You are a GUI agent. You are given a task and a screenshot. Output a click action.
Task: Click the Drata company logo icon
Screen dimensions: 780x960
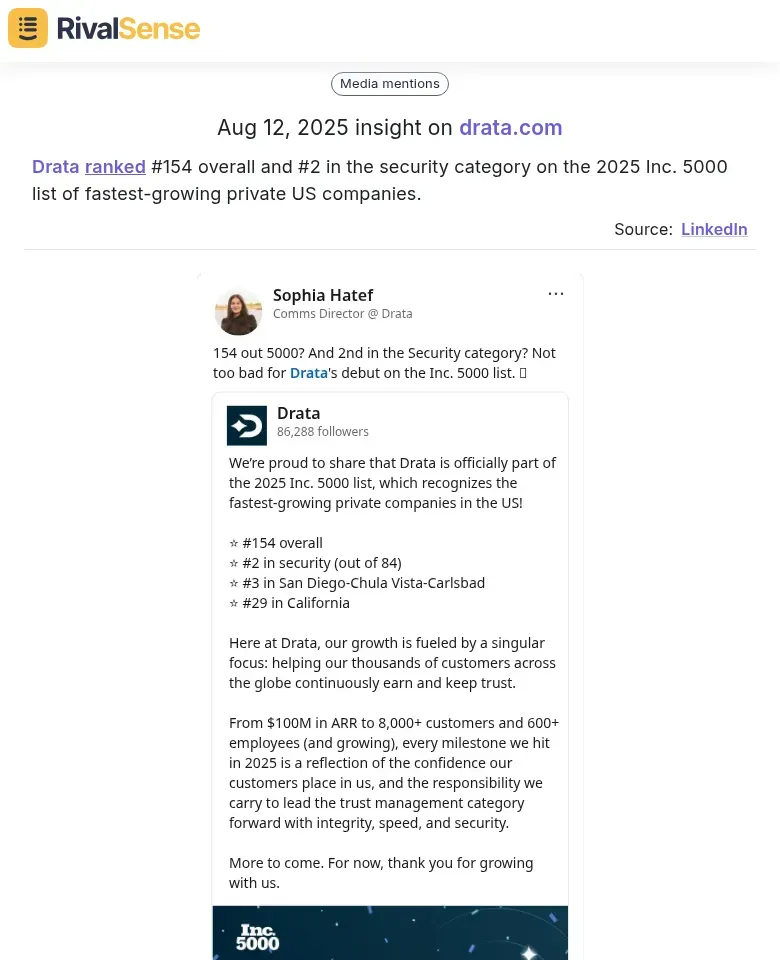point(247,425)
